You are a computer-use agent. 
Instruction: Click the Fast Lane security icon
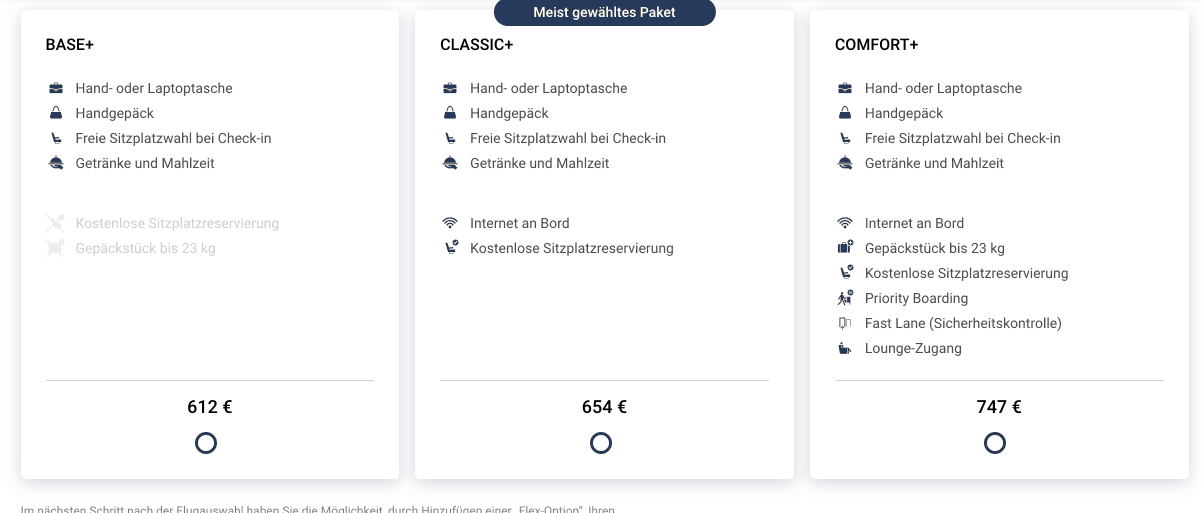(x=845, y=323)
